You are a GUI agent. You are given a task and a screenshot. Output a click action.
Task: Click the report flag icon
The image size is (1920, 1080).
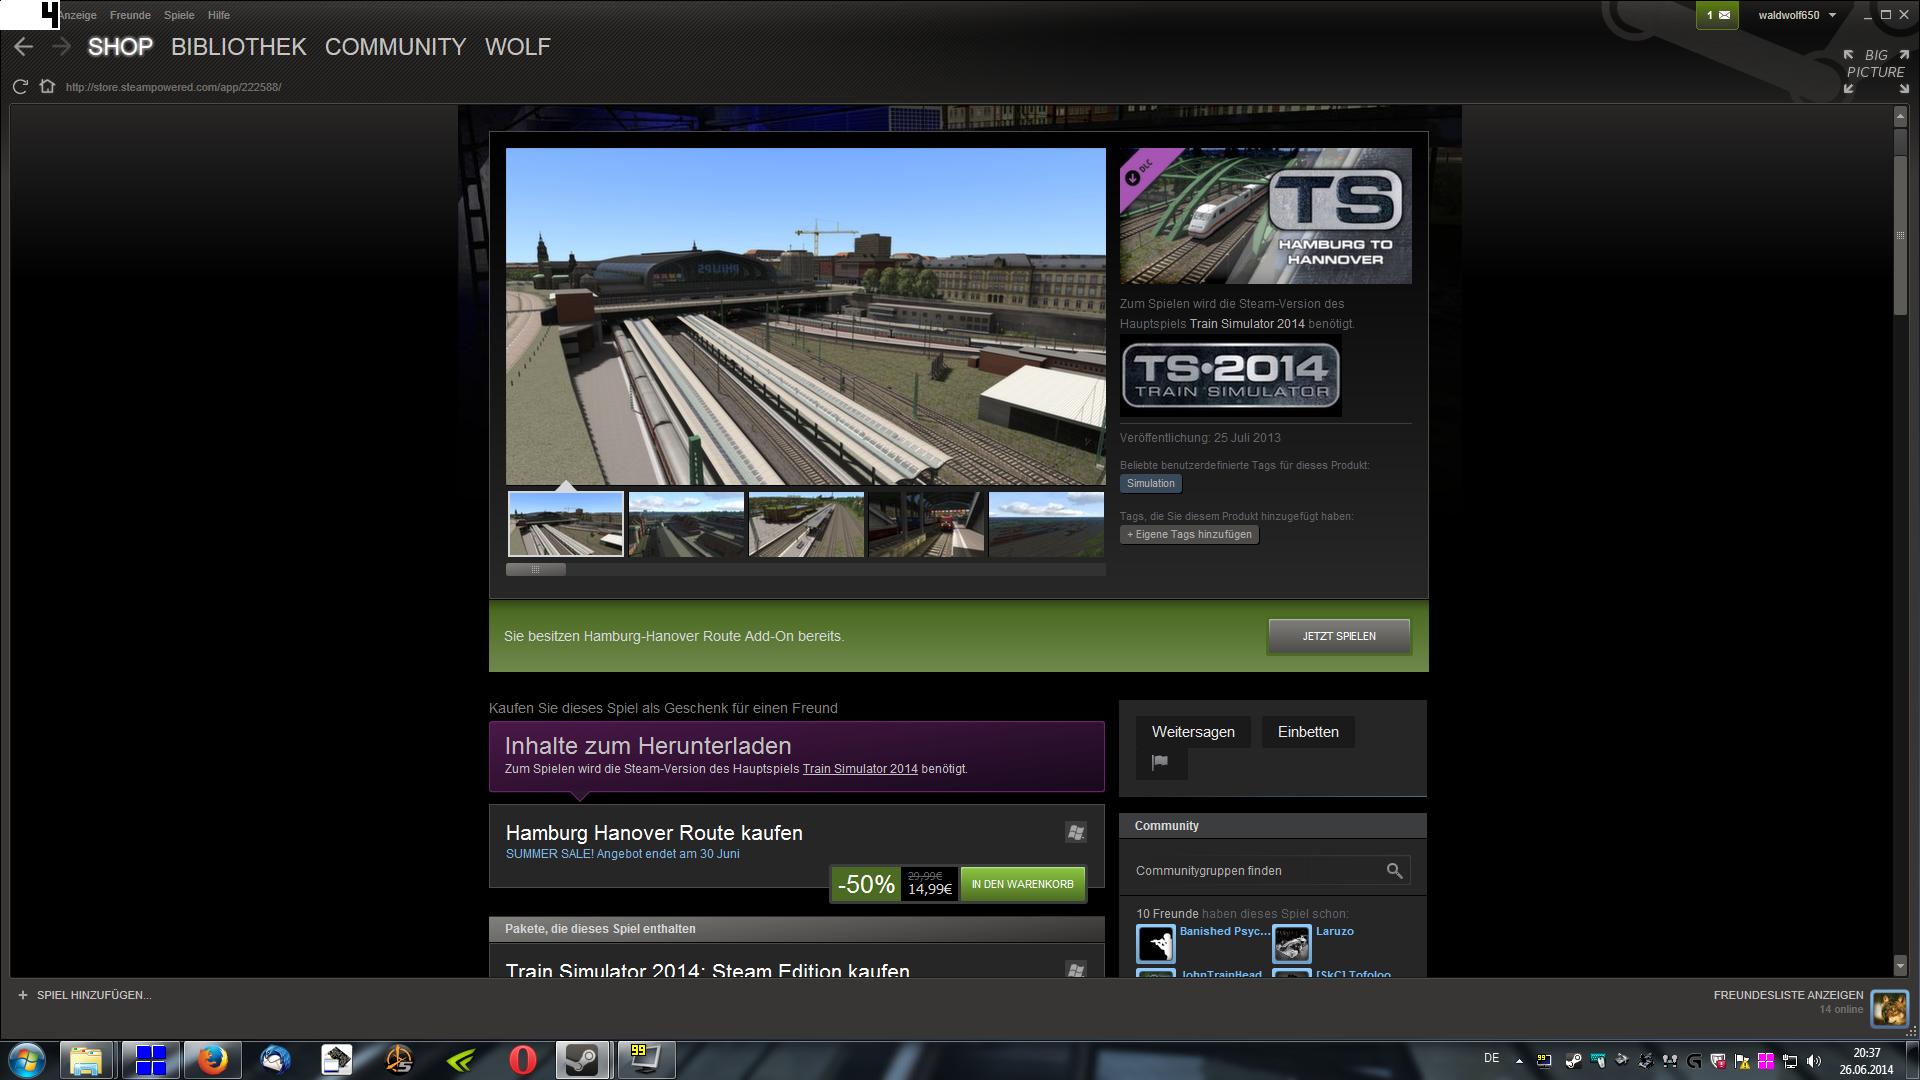tap(1160, 763)
